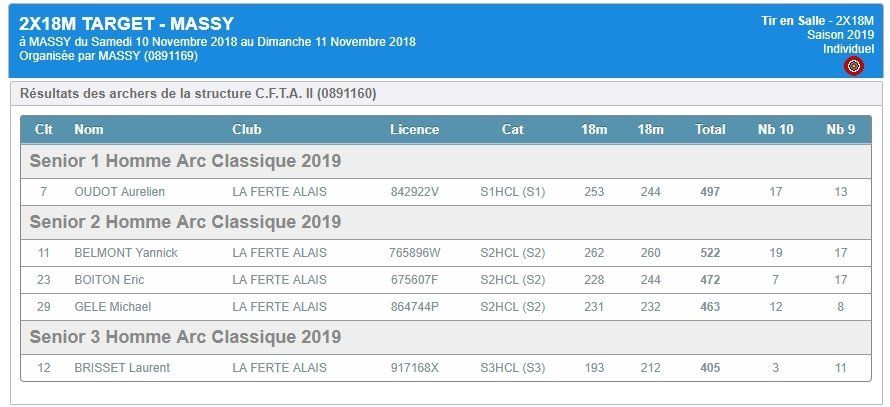Click the Senior 2 Homme Arc Classique heading
Screen dimensions: 890x407
coord(186,222)
